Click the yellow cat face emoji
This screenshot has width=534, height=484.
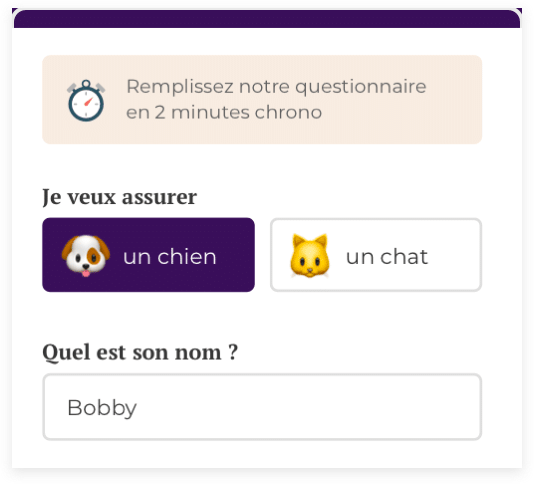(x=310, y=256)
